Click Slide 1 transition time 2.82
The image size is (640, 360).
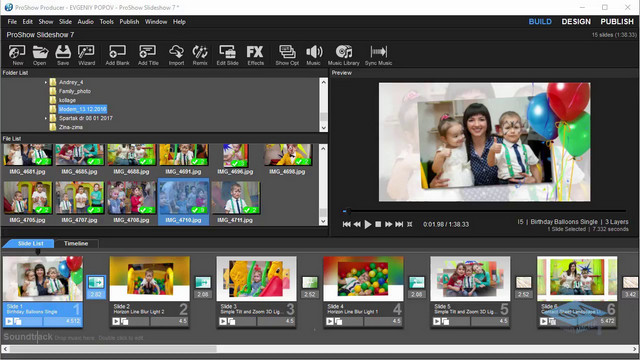[96, 294]
